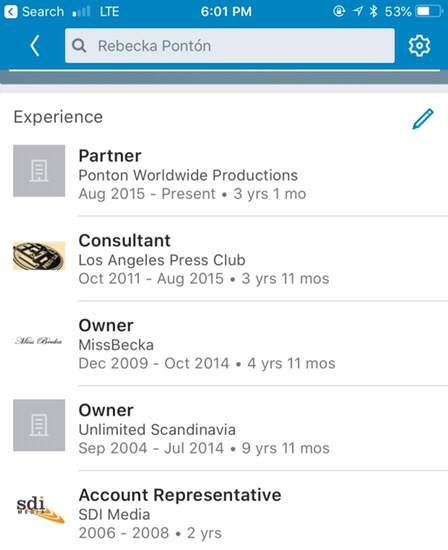Tap the back arrow chevron

pyautogui.click(x=34, y=46)
